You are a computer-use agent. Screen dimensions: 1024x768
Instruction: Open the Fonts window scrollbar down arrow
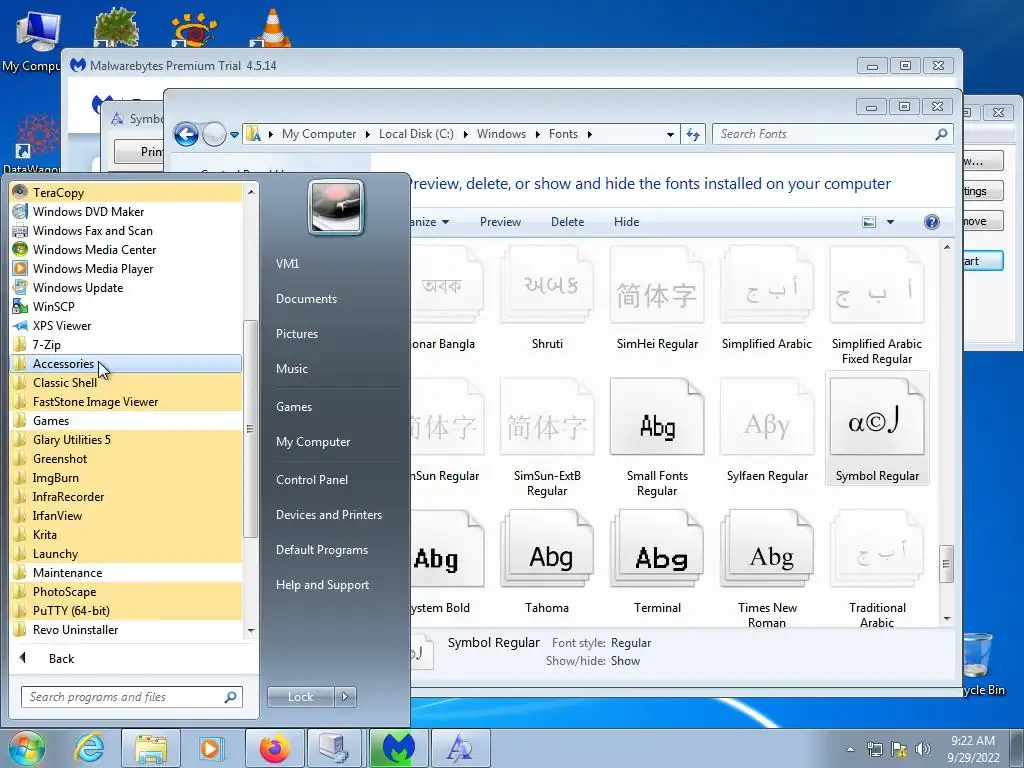[947, 618]
